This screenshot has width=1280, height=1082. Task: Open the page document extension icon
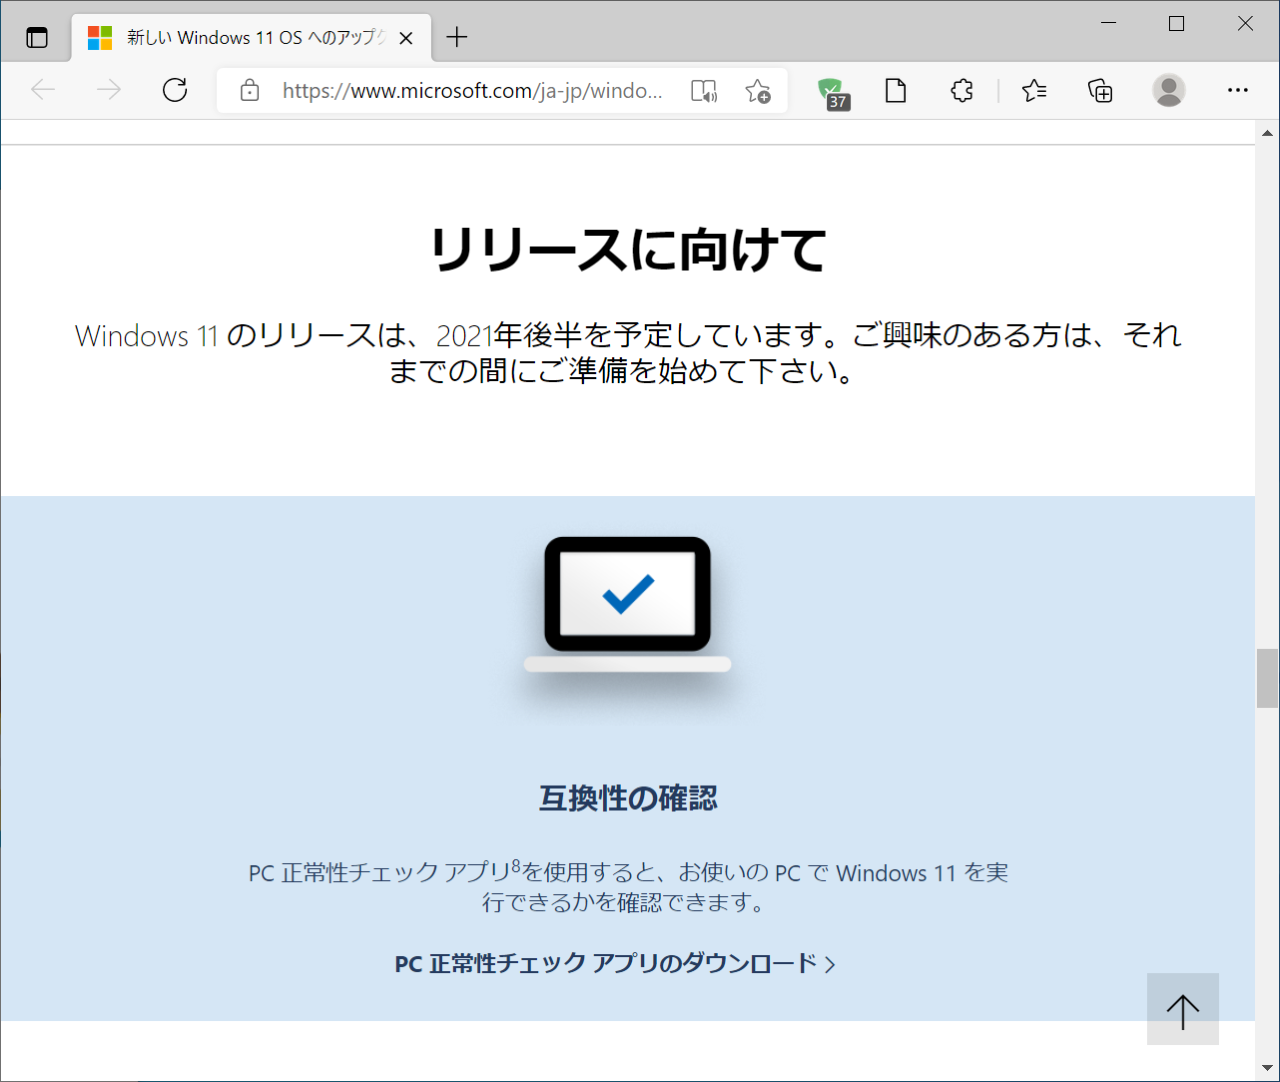(x=896, y=91)
